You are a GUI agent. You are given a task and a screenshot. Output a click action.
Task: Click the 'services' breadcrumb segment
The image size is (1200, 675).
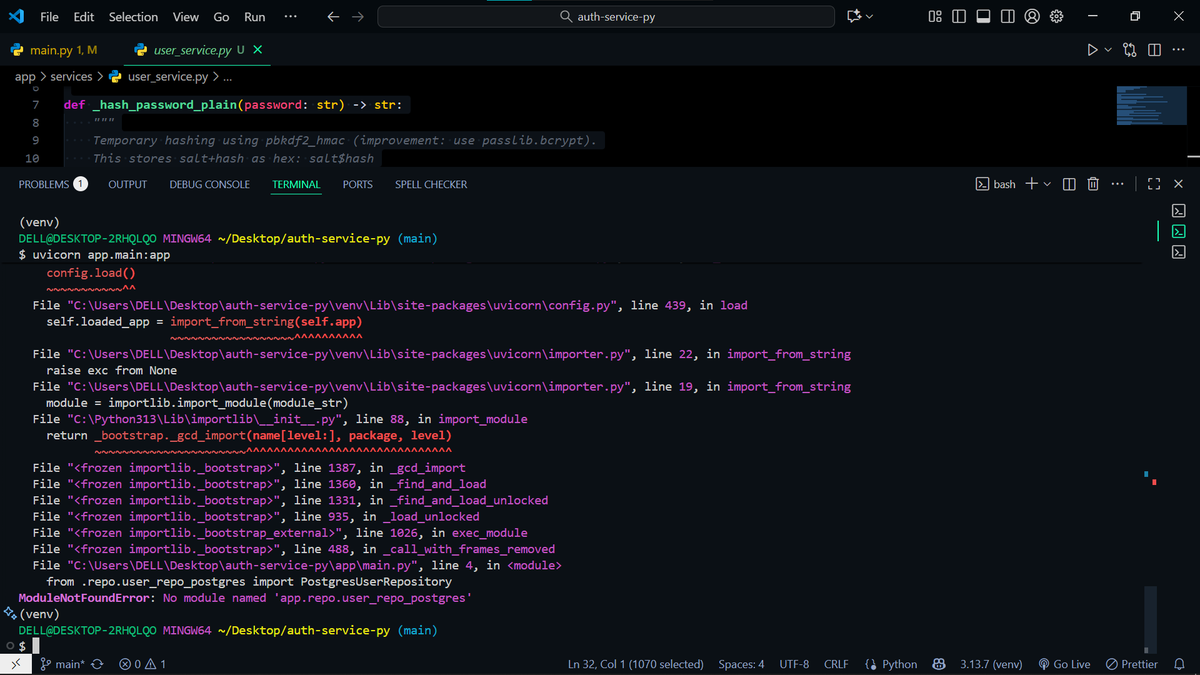71,77
